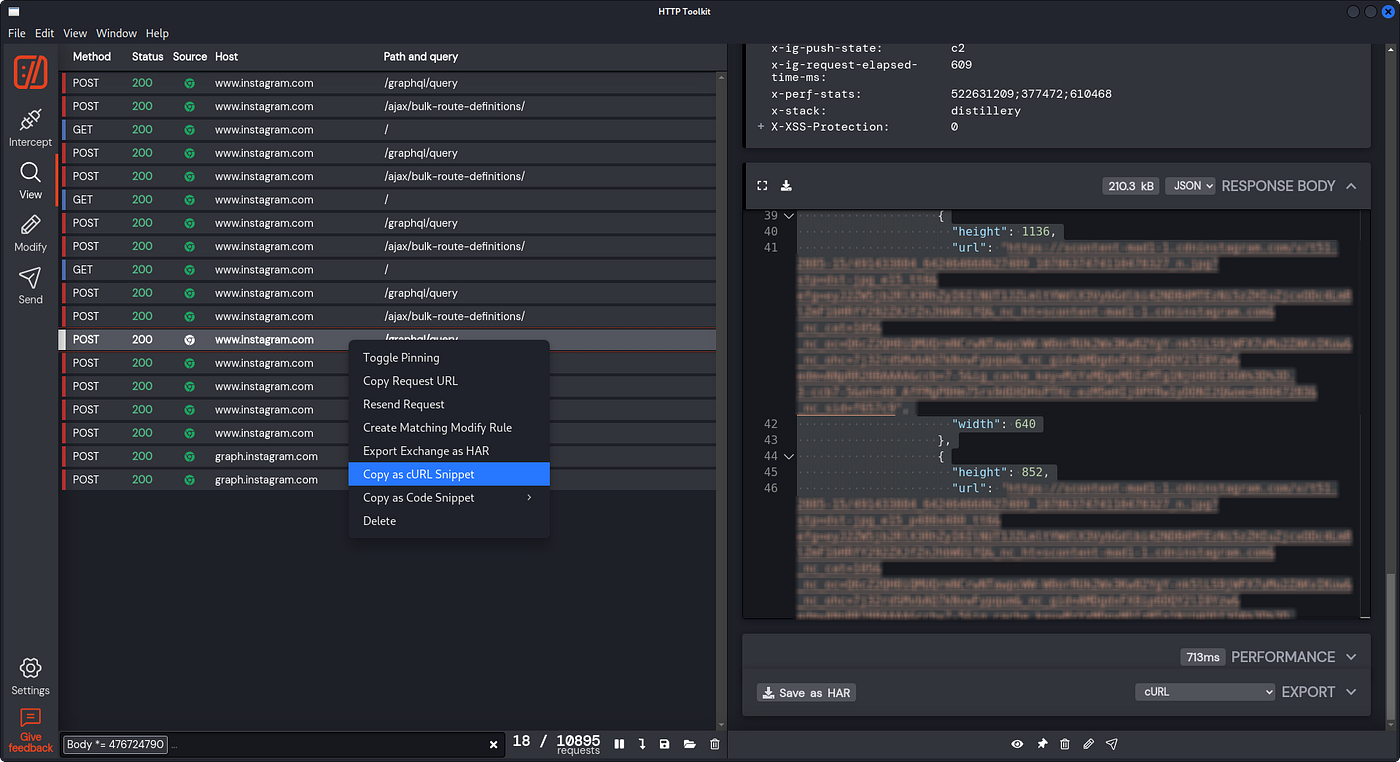Fold the JSON block at line 44
Image resolution: width=1400 pixels, height=762 pixels.
point(788,456)
